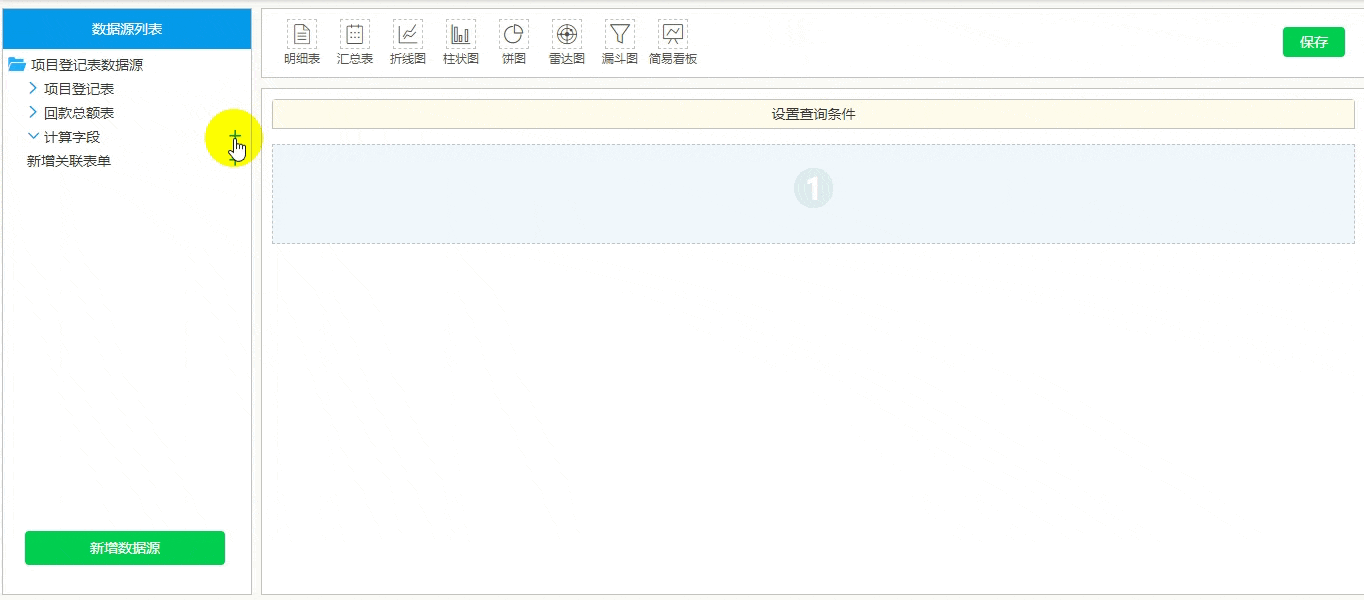Expand the 回款总额表 tree node
This screenshot has width=1364, height=600.
tap(33, 112)
